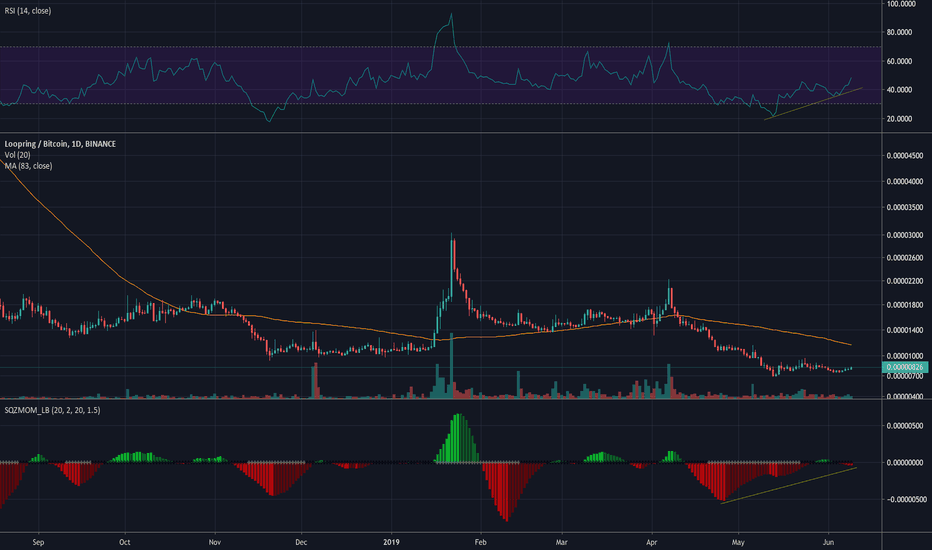Image resolution: width=932 pixels, height=550 pixels.
Task: Select the rising trendline under the RSI curve
Action: click(813, 103)
